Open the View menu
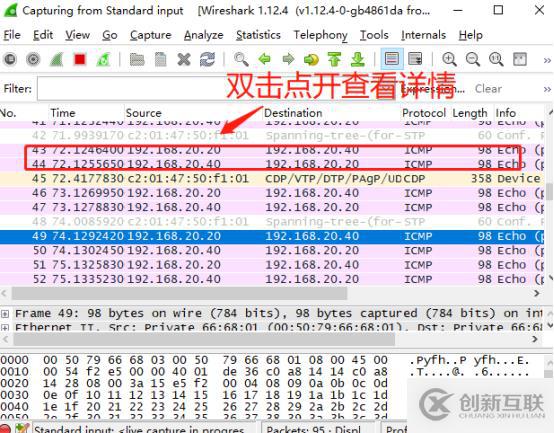 [x=77, y=35]
